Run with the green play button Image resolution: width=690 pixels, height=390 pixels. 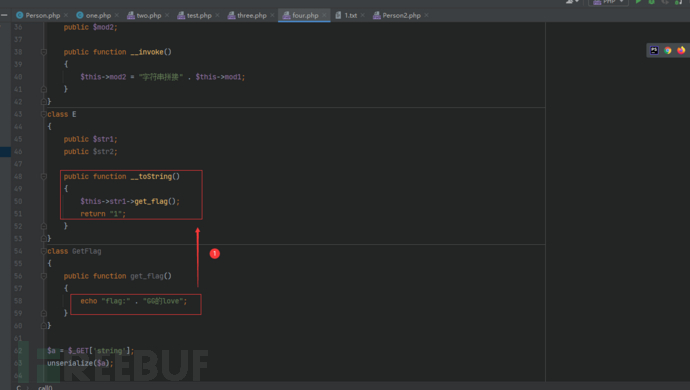(x=638, y=2)
